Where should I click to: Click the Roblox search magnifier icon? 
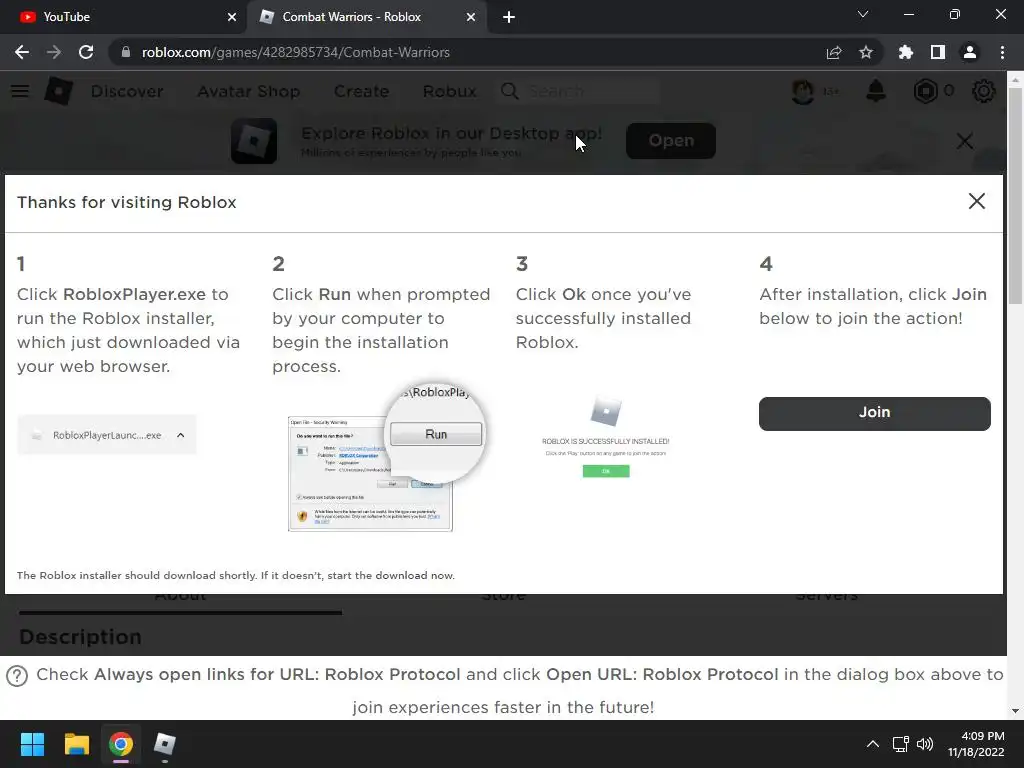click(x=510, y=91)
